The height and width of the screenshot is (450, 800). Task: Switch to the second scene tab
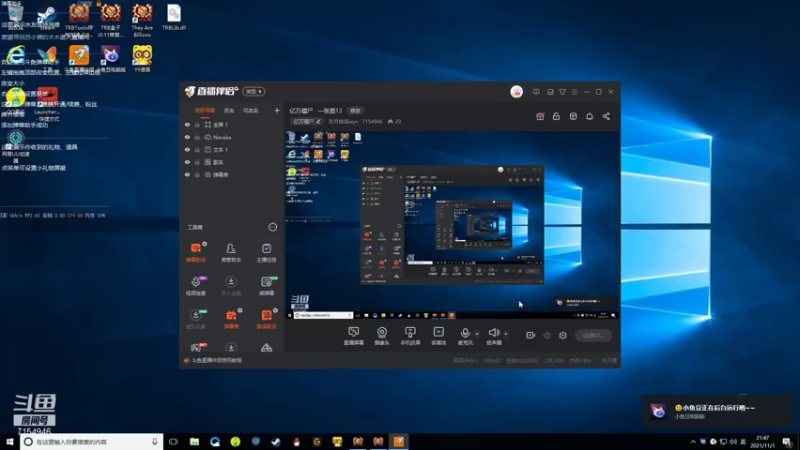[x=229, y=110]
